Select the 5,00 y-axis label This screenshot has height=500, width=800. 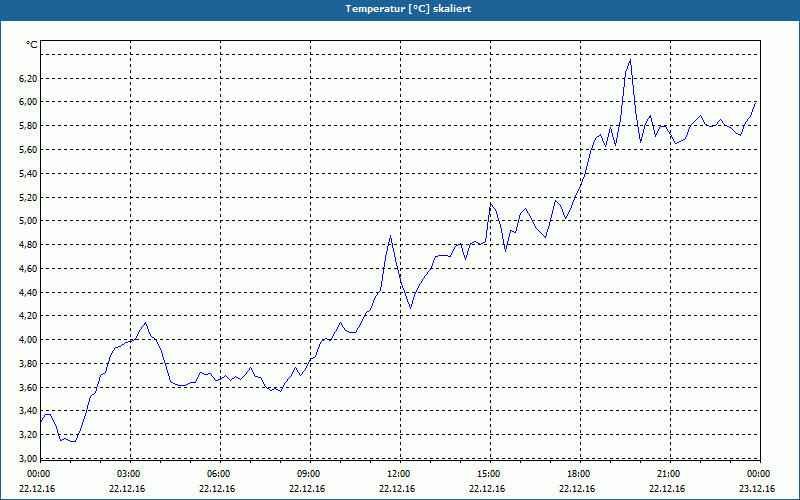29,220
